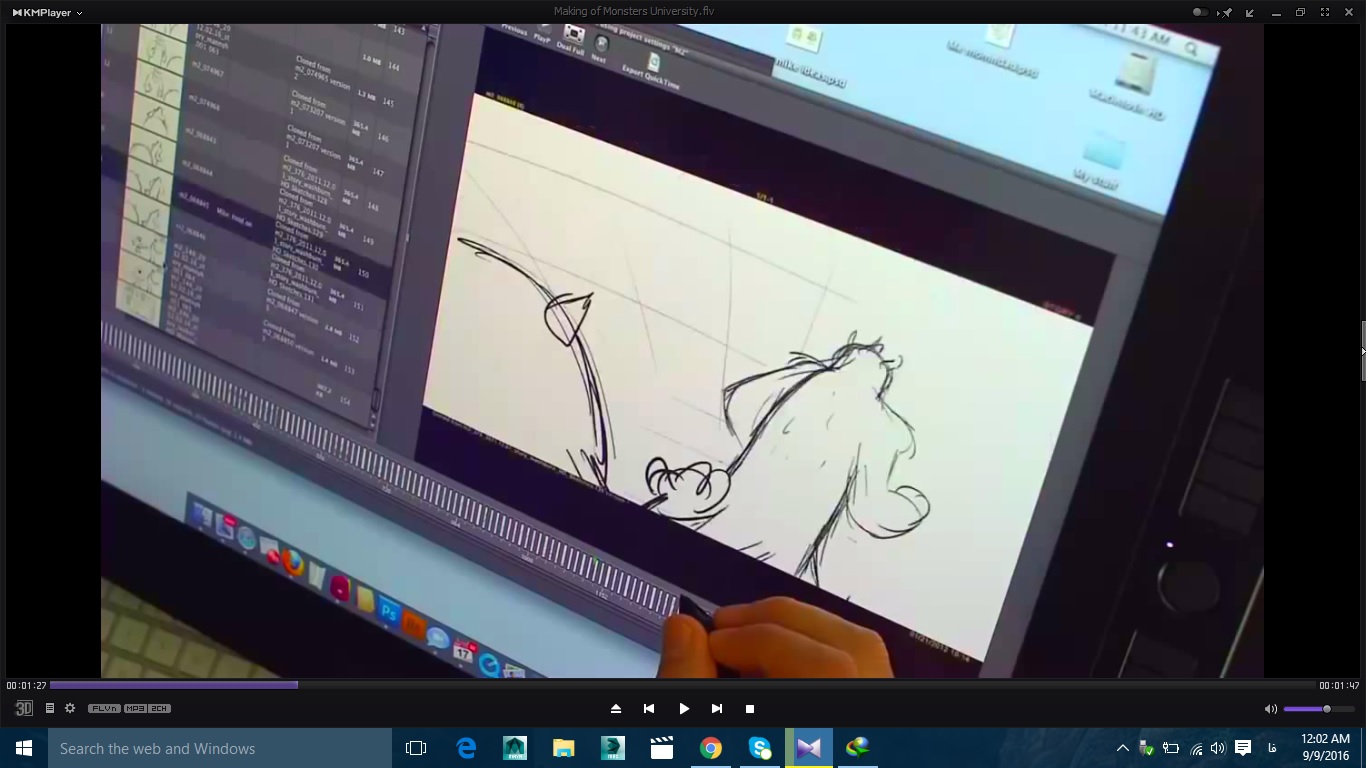Skip to the next track
The image size is (1366, 768).
coord(717,708)
